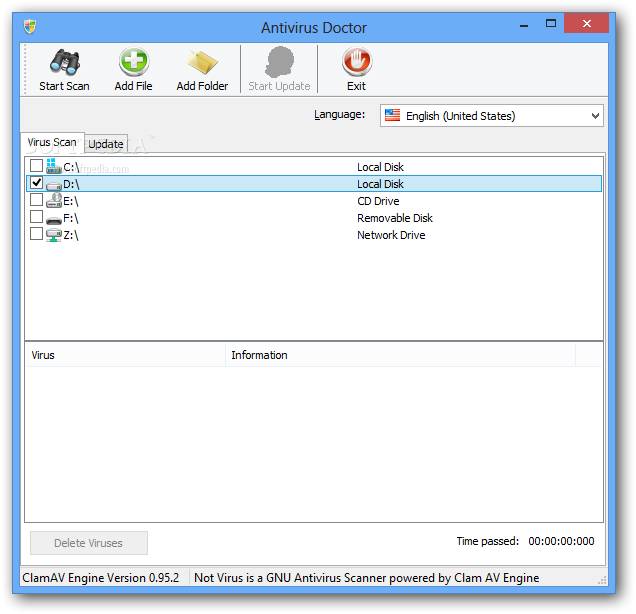Click the Delete Viruses button

[x=89, y=543]
